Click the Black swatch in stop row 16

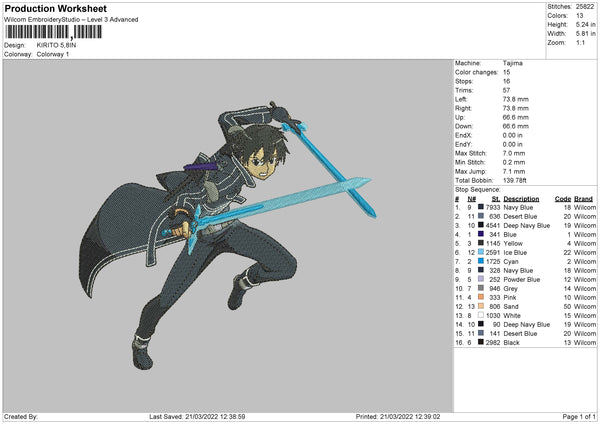[x=481, y=342]
